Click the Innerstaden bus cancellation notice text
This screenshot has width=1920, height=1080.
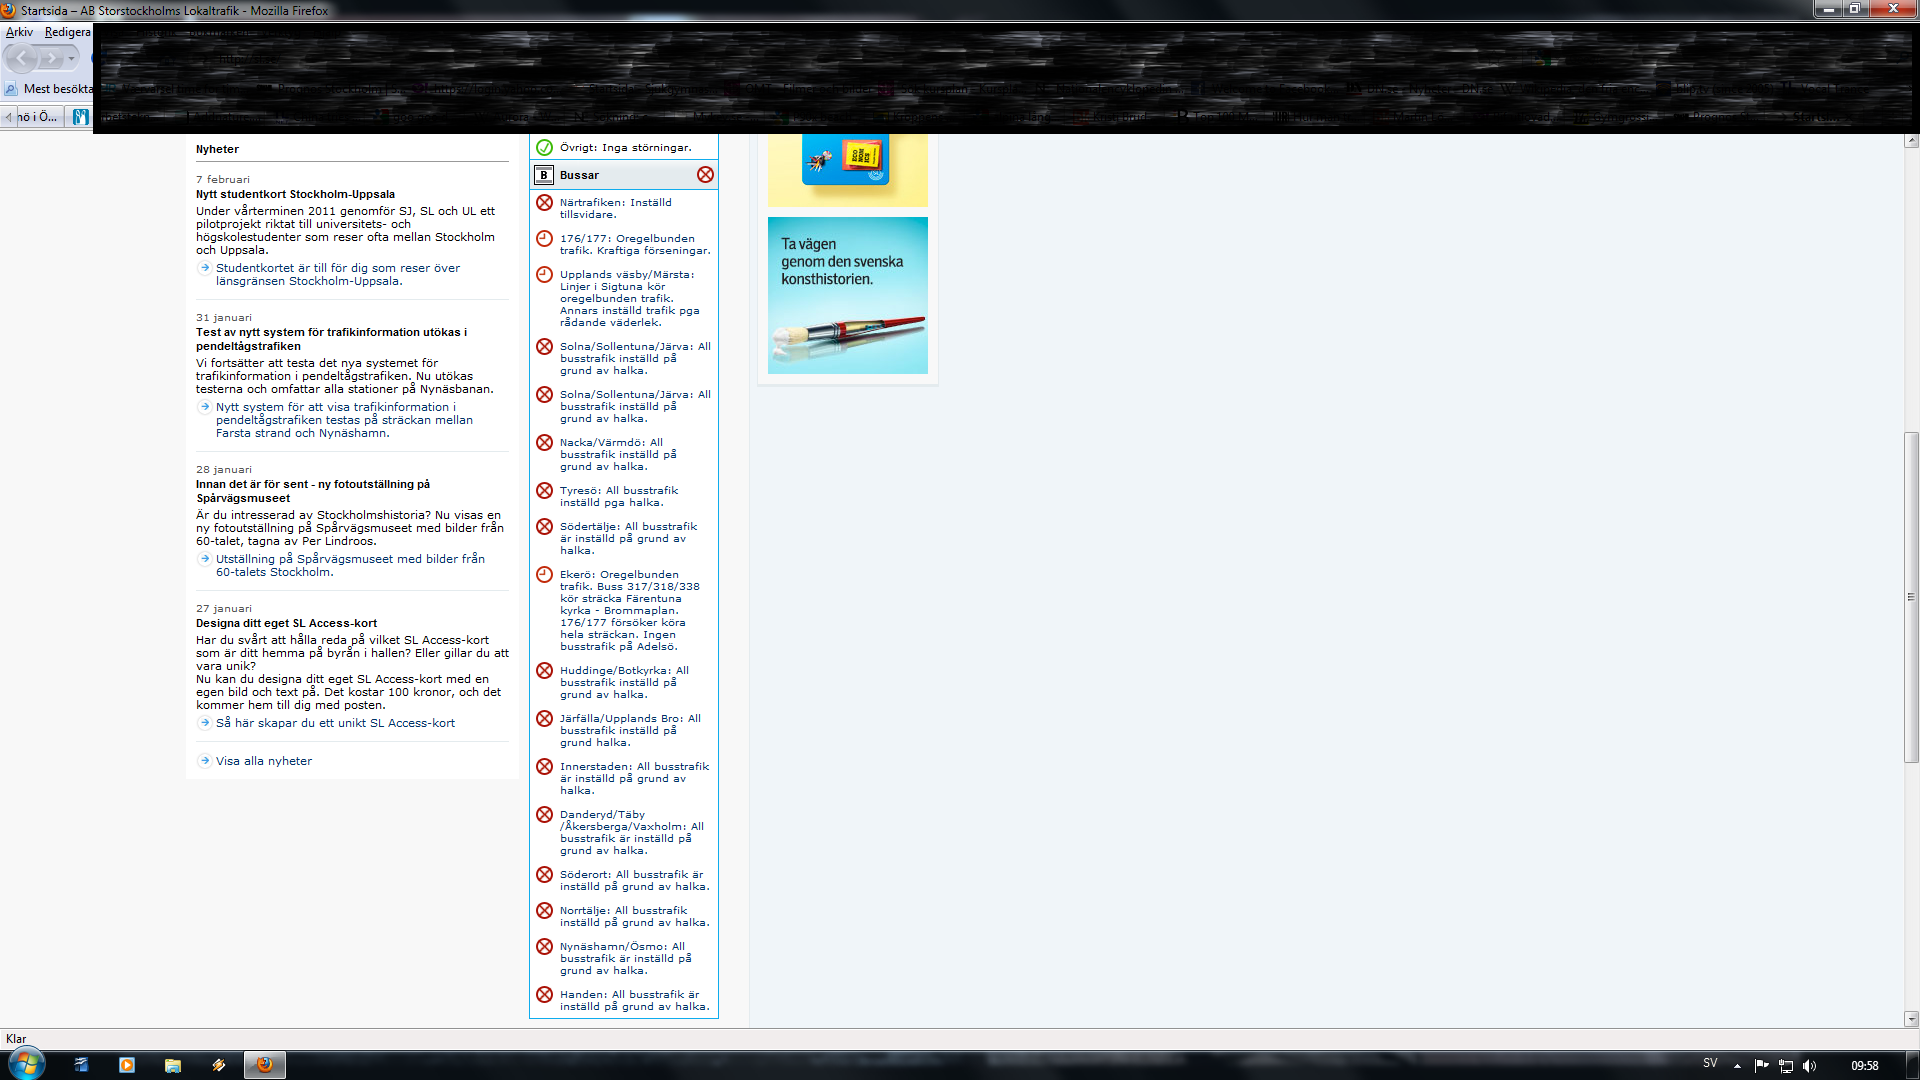[634, 779]
